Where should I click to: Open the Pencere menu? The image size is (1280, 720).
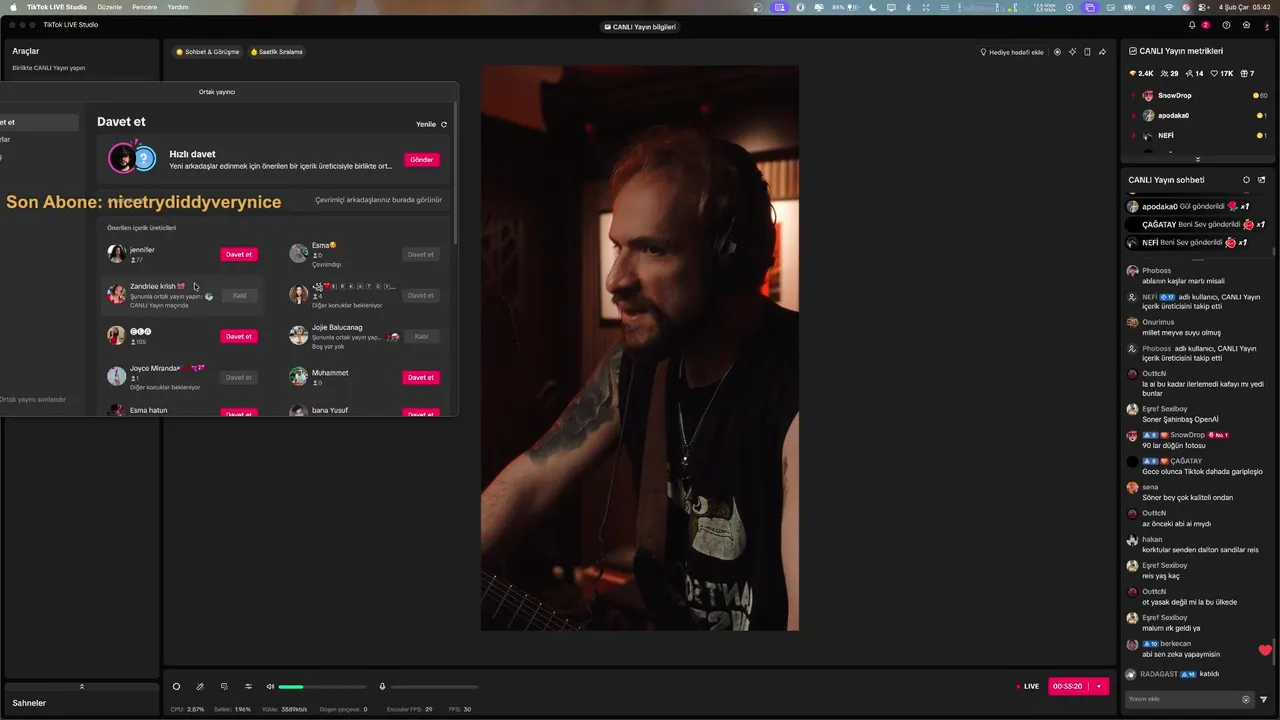(x=145, y=7)
